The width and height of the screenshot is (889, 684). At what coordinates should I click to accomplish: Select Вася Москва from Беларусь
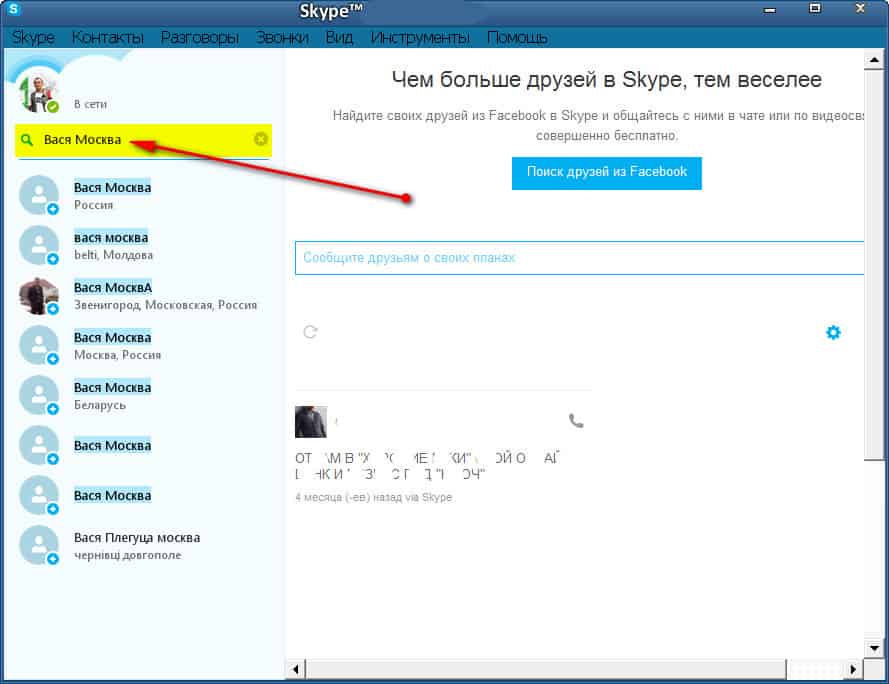[x=143, y=395]
